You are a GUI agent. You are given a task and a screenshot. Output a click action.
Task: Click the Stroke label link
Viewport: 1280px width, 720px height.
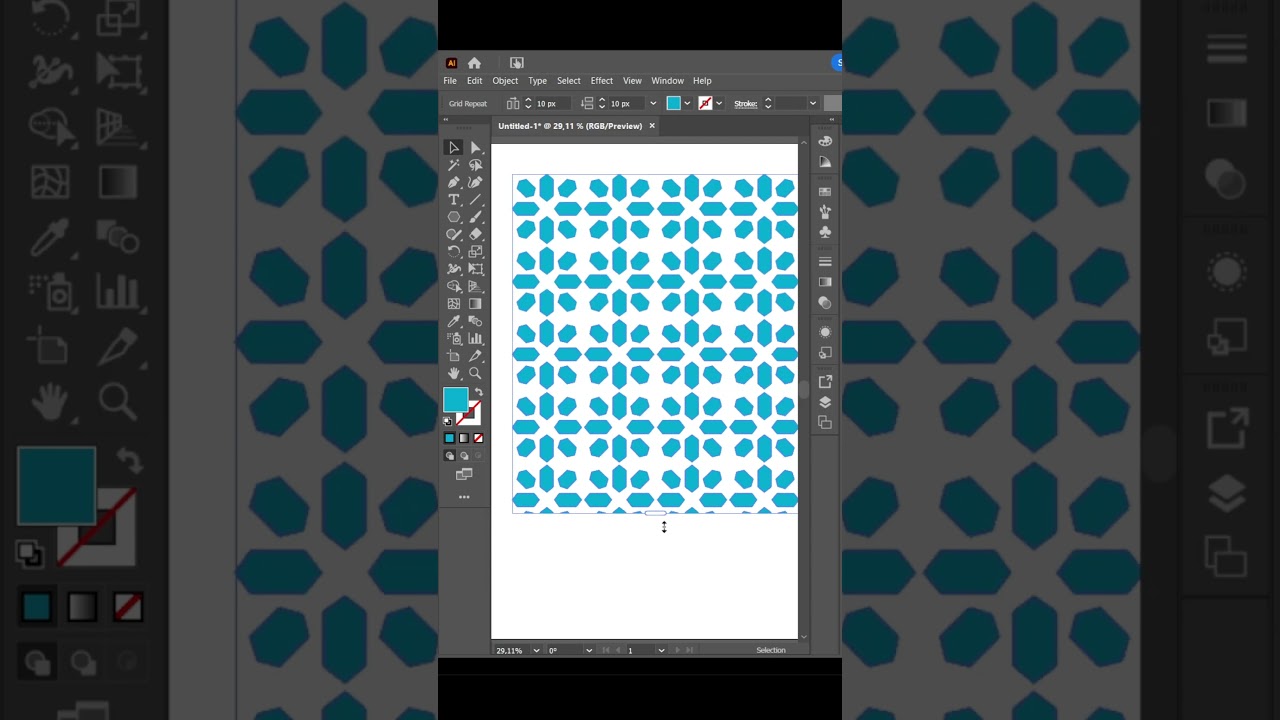coord(746,104)
